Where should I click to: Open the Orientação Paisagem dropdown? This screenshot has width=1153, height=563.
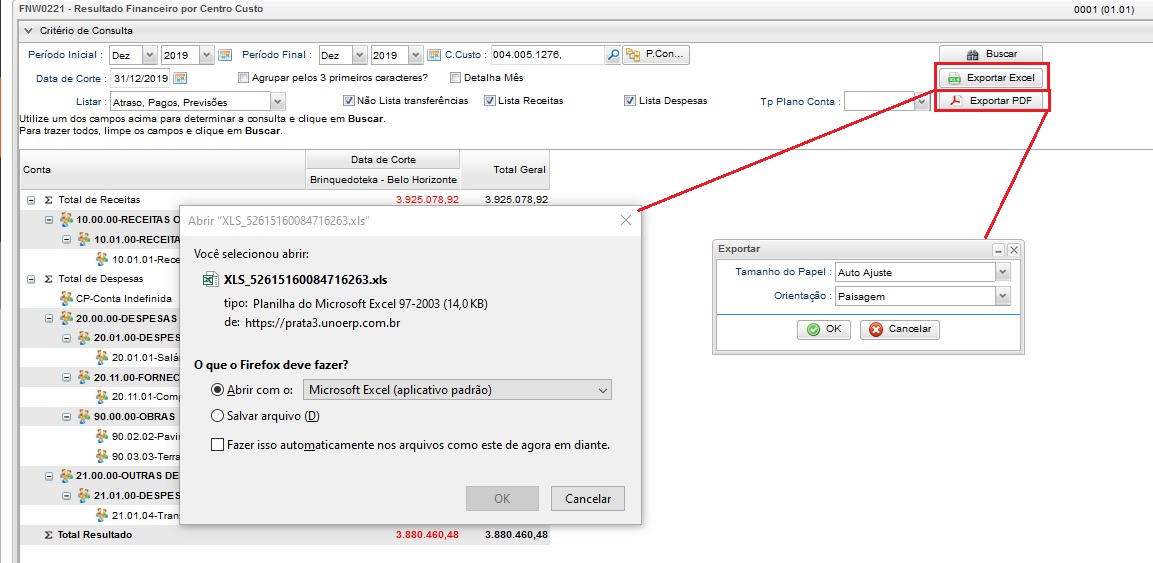[x=1002, y=296]
